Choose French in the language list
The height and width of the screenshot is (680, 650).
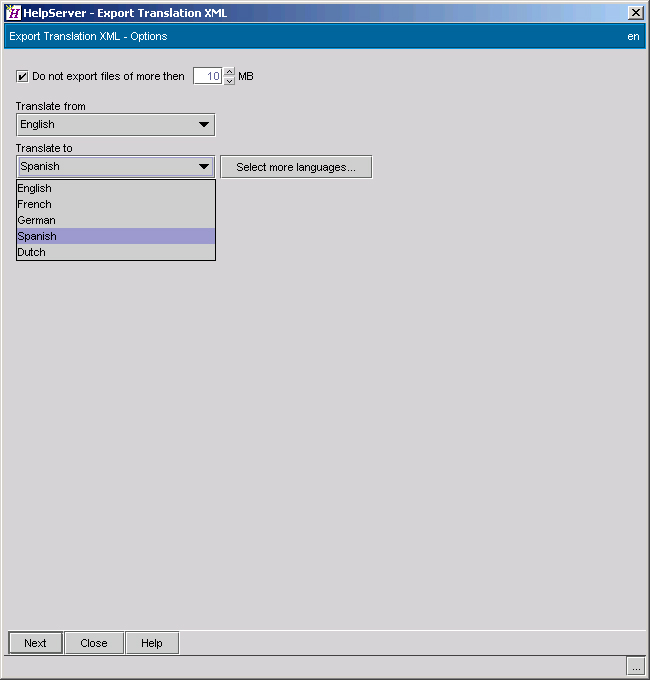(x=116, y=204)
